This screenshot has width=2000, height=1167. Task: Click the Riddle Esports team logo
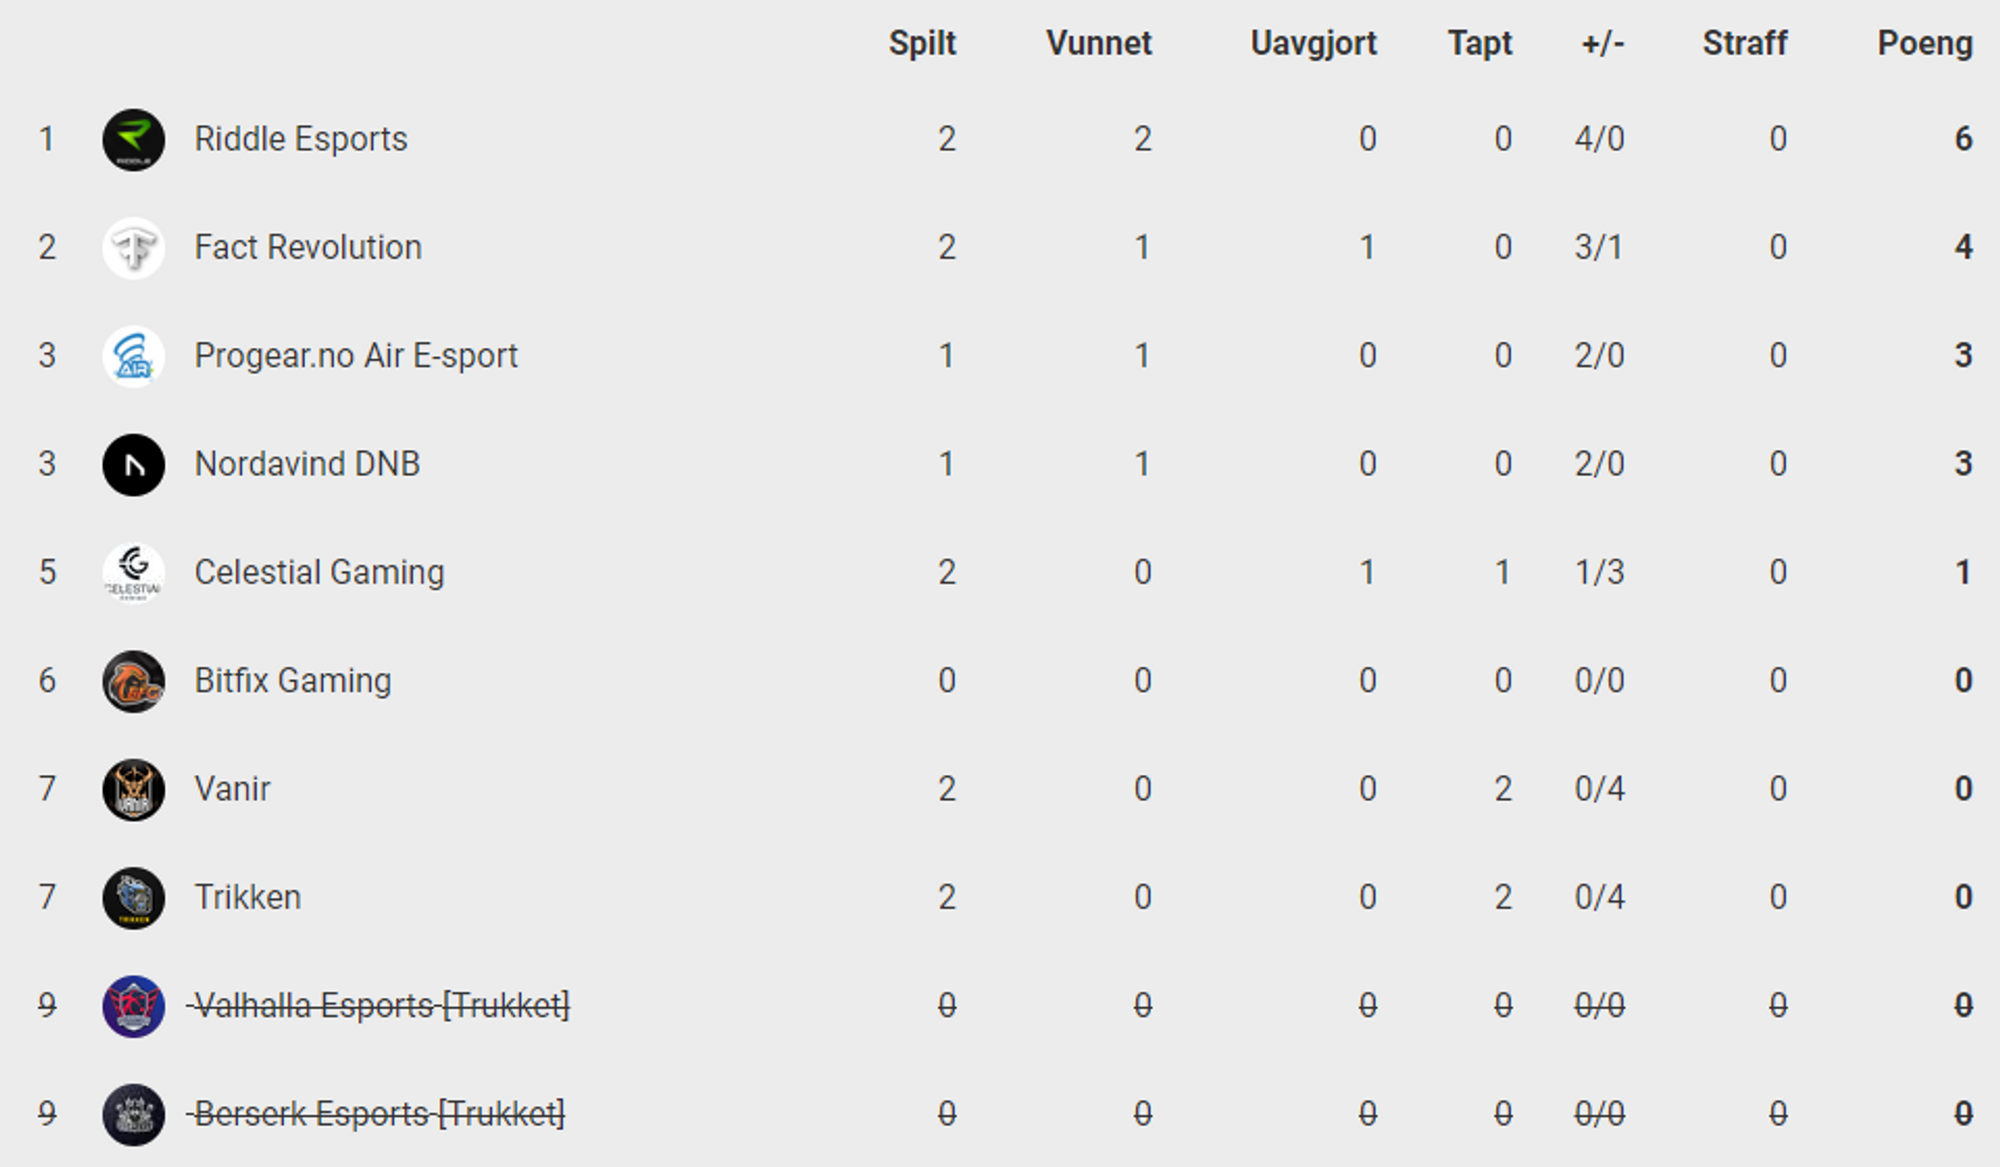pyautogui.click(x=134, y=140)
